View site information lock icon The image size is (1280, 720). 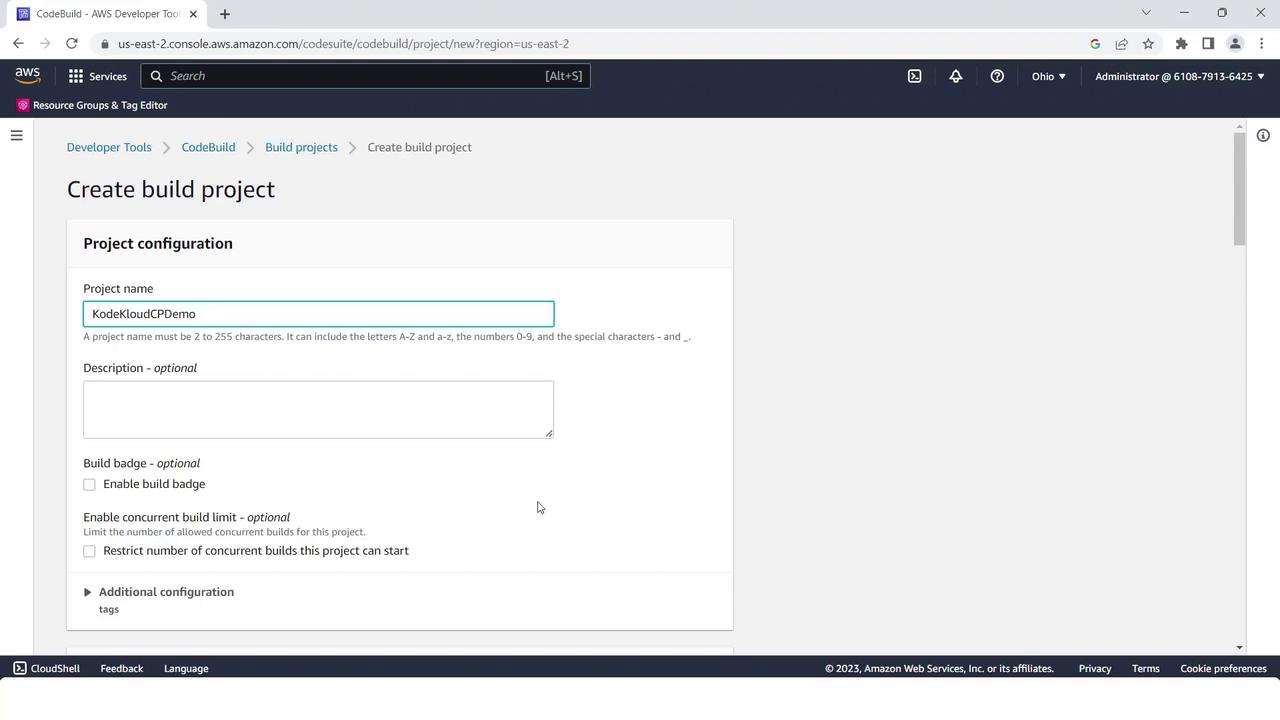tap(104, 44)
